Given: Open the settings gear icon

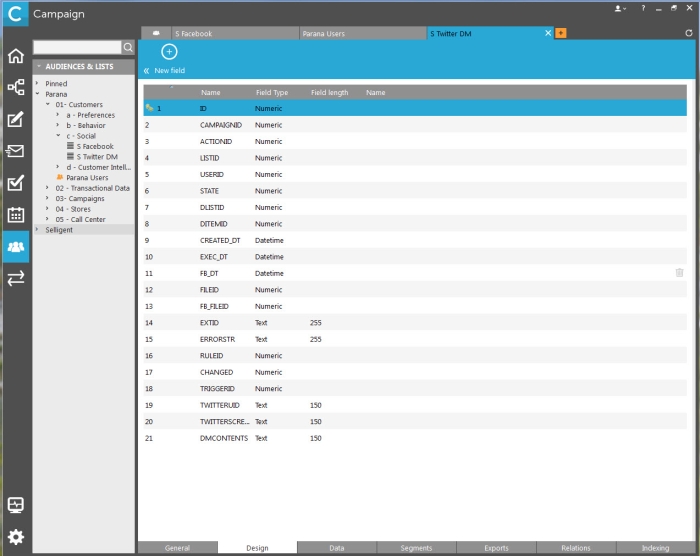Looking at the screenshot, I should tap(16, 537).
